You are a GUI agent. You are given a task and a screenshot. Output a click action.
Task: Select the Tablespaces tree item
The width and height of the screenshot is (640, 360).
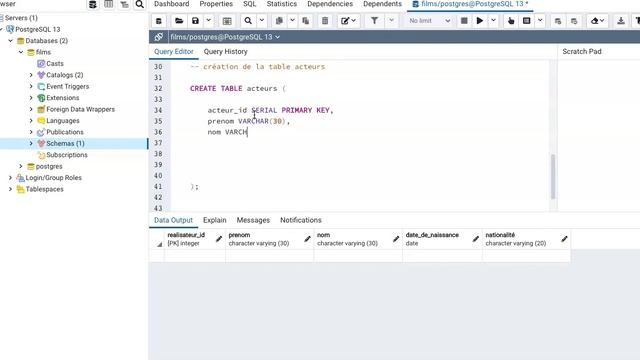point(44,189)
